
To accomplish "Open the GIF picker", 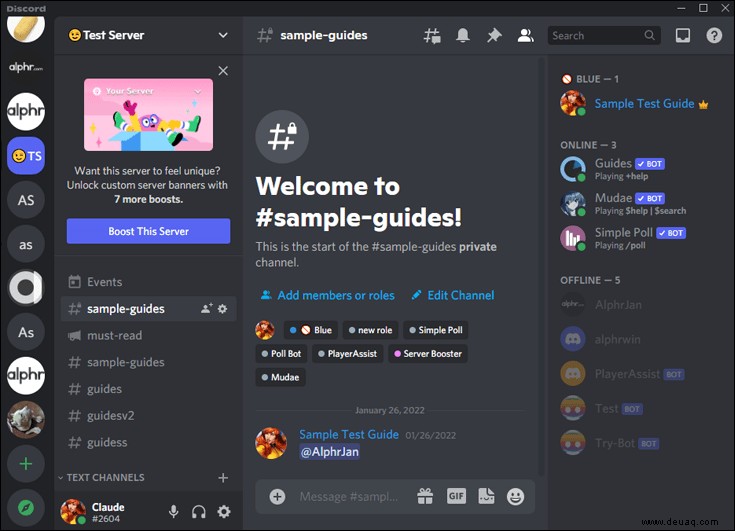I will coord(456,496).
